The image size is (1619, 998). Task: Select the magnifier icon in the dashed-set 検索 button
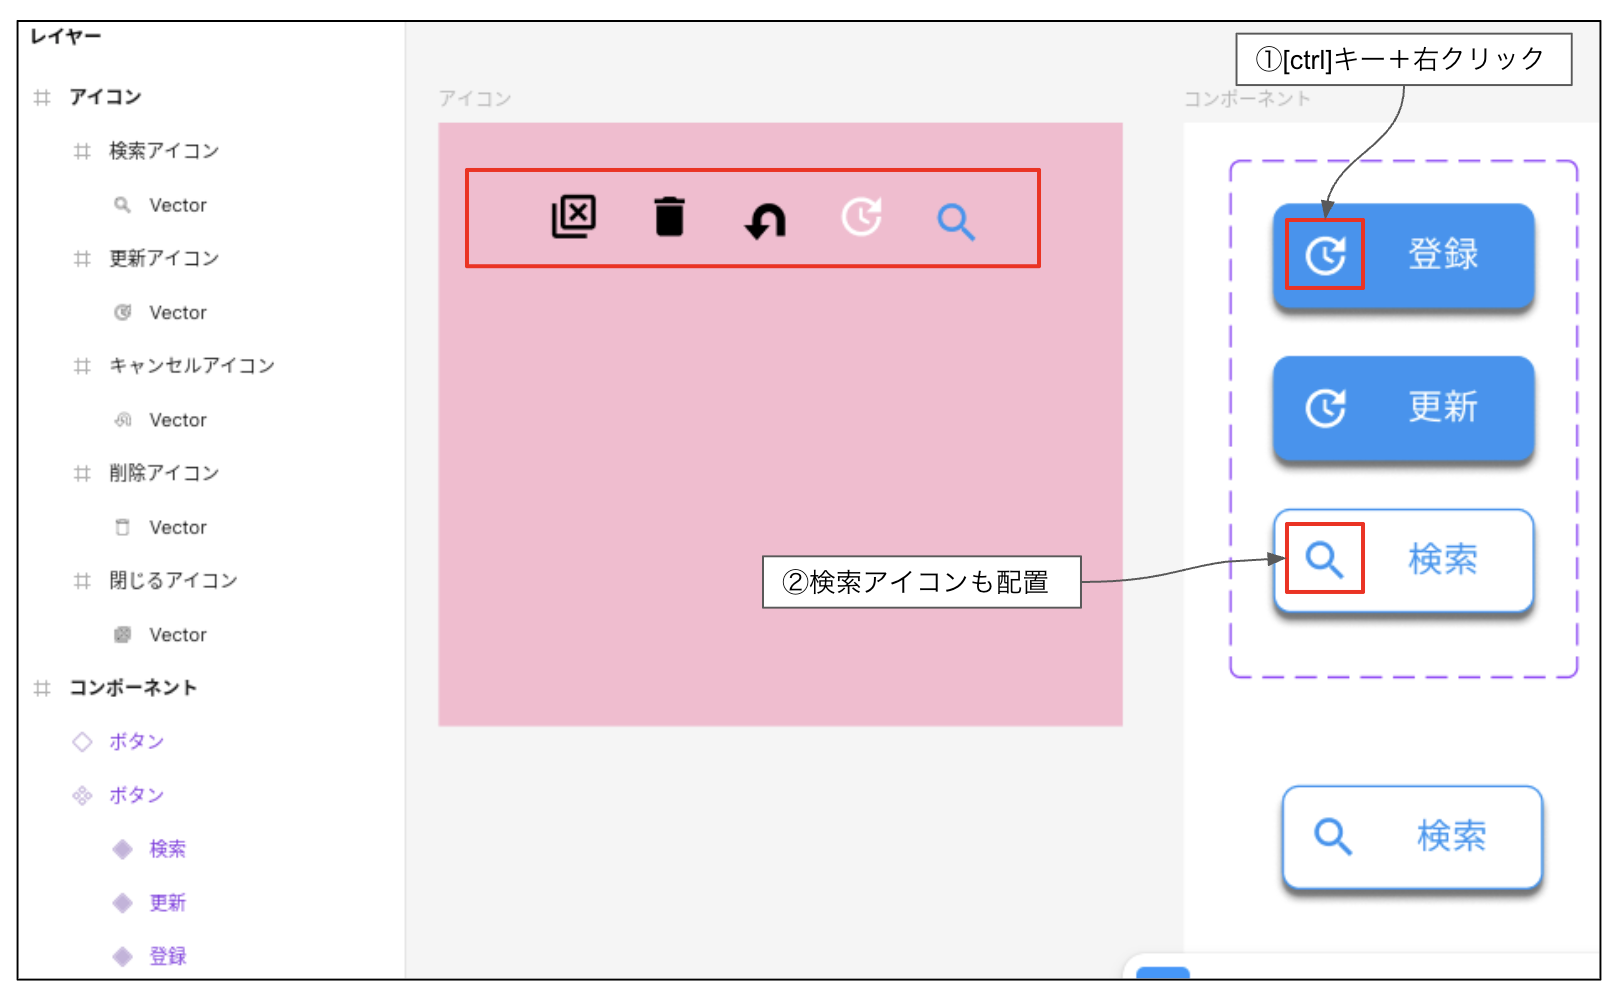tap(1324, 560)
